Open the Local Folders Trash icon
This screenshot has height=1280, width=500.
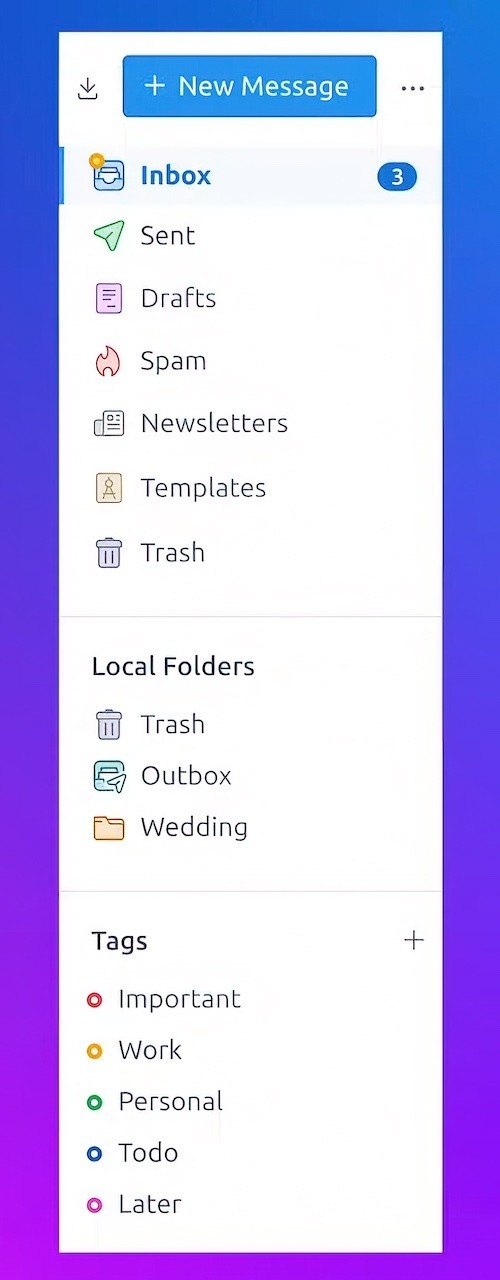[x=108, y=724]
